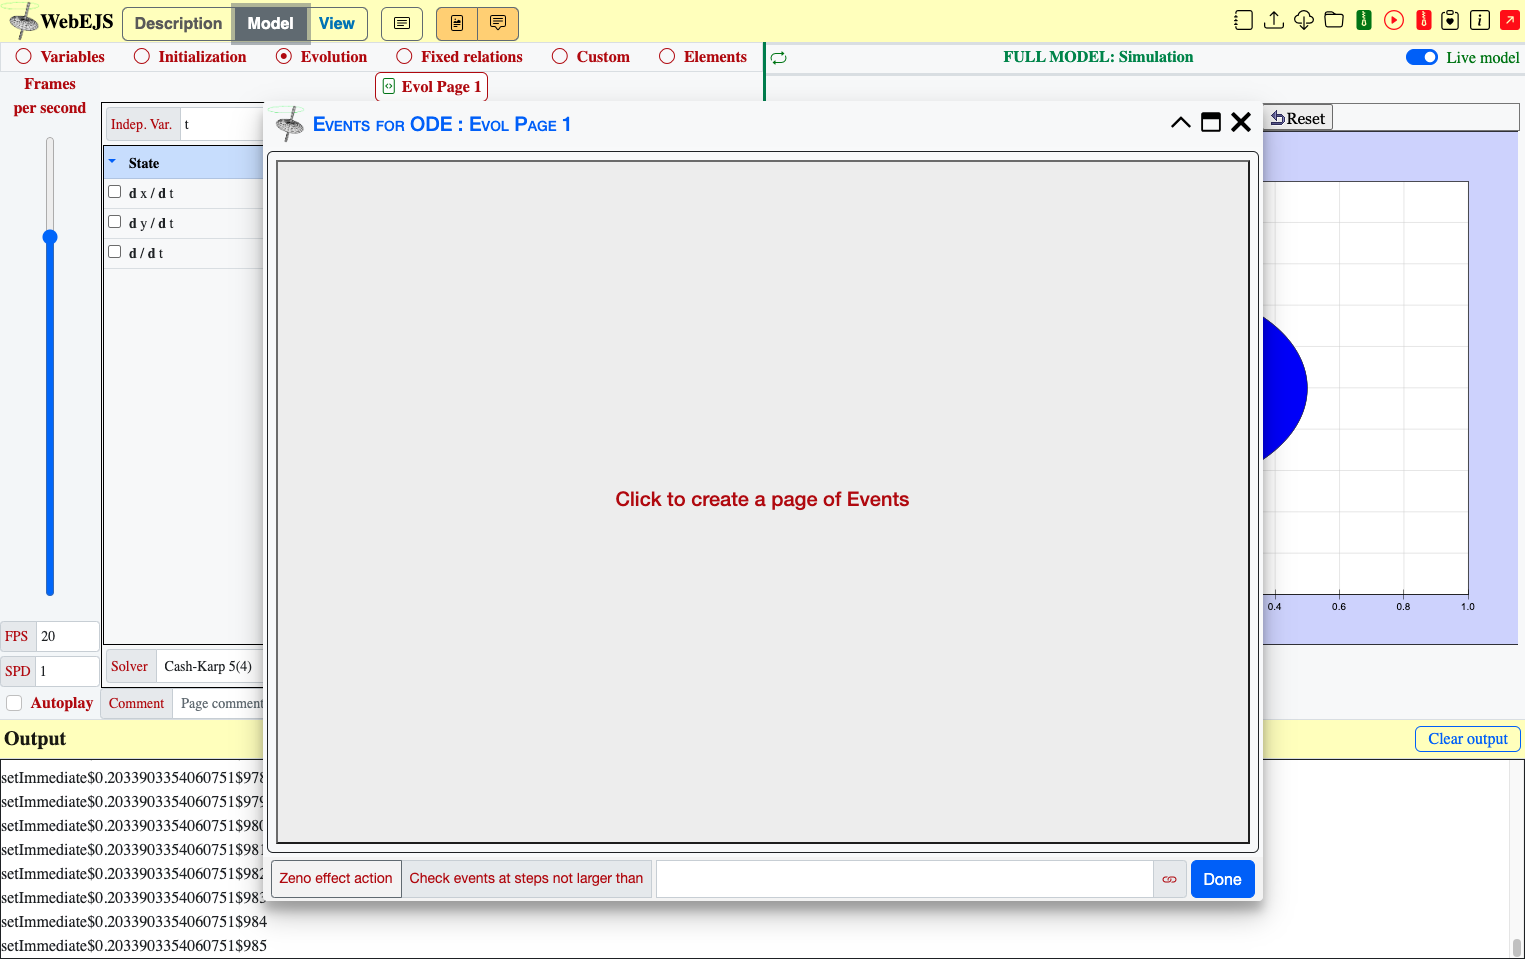Image resolution: width=1525 pixels, height=959 pixels.
Task: Open the information icon
Action: tap(1480, 20)
